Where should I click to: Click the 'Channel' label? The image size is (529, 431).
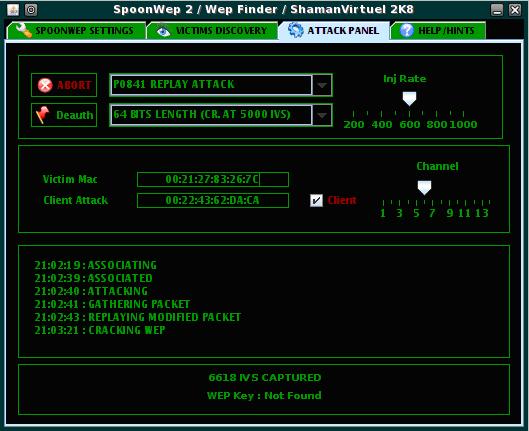437,166
